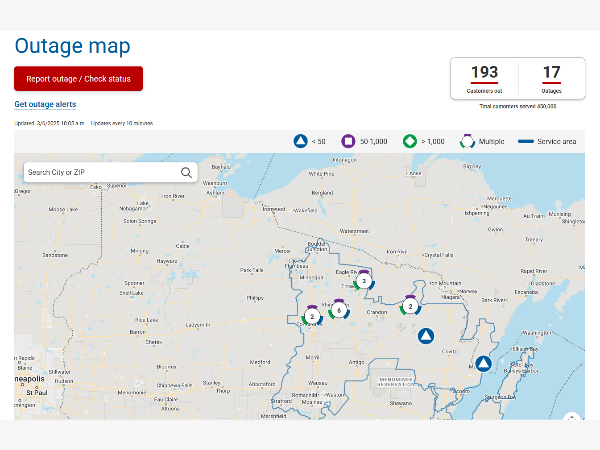Click the green diamond over-1,000 legend icon
The width and height of the screenshot is (600, 450).
pos(409,141)
